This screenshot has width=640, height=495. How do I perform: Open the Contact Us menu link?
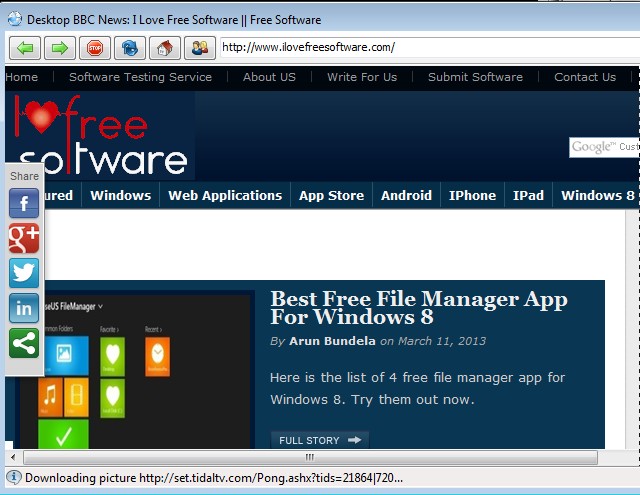[585, 77]
